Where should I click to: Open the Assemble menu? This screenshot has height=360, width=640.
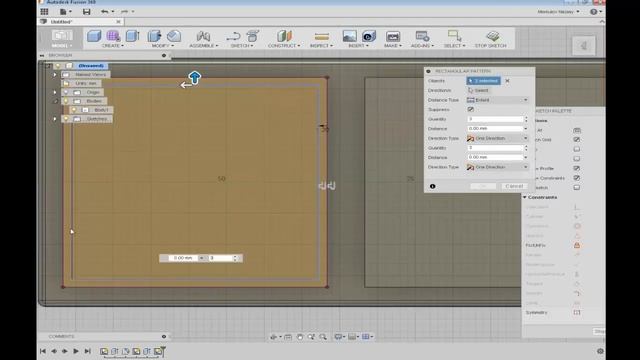pyautogui.click(x=203, y=46)
